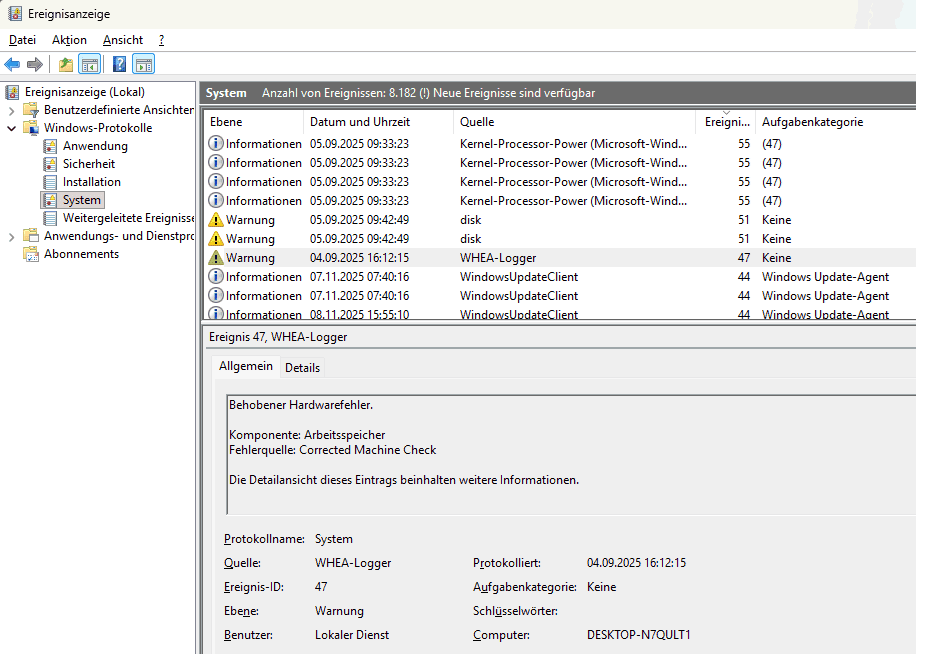Open the Ansicht menu
This screenshot has width=926, height=654.
coord(123,40)
